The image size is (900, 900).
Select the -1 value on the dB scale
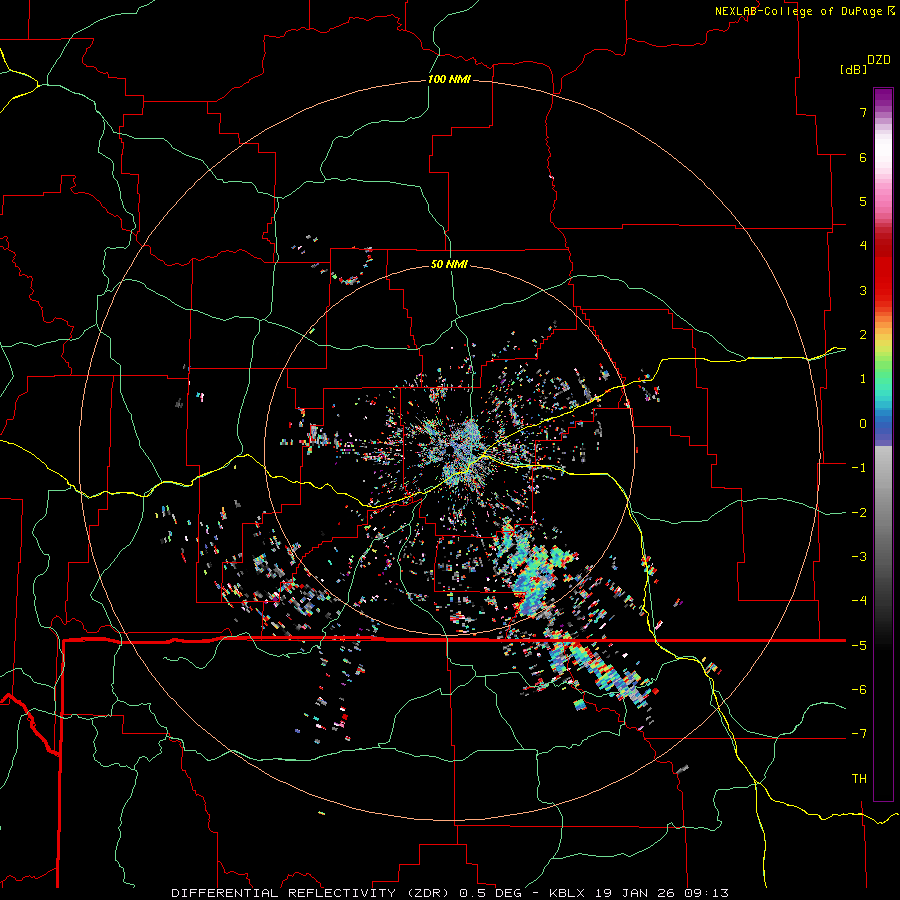click(859, 468)
